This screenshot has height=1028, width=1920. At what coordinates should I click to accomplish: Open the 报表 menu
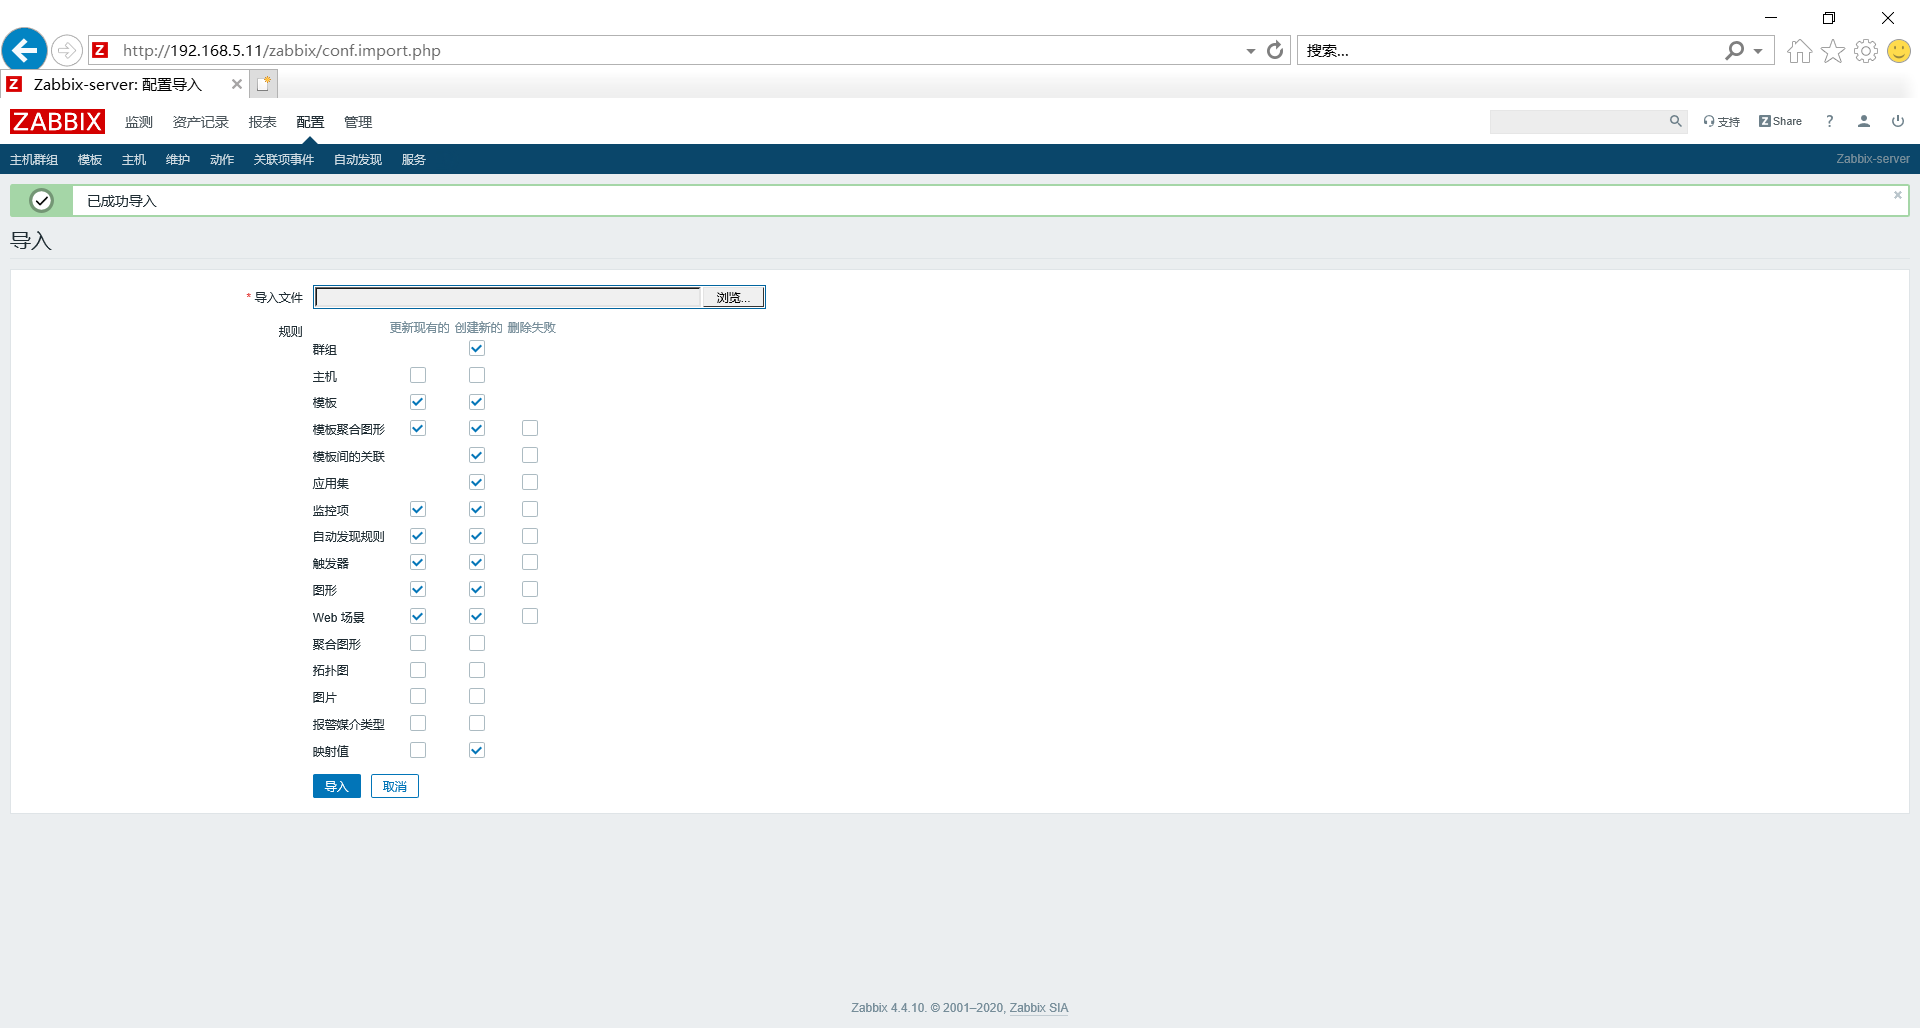click(x=263, y=122)
